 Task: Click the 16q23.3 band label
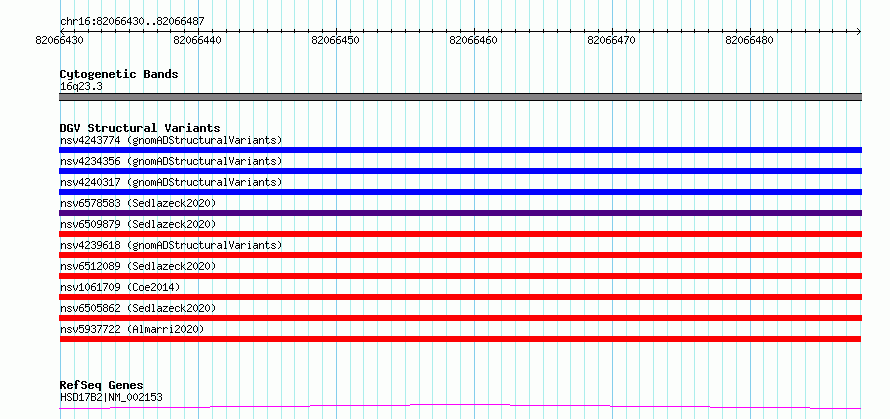(81, 86)
